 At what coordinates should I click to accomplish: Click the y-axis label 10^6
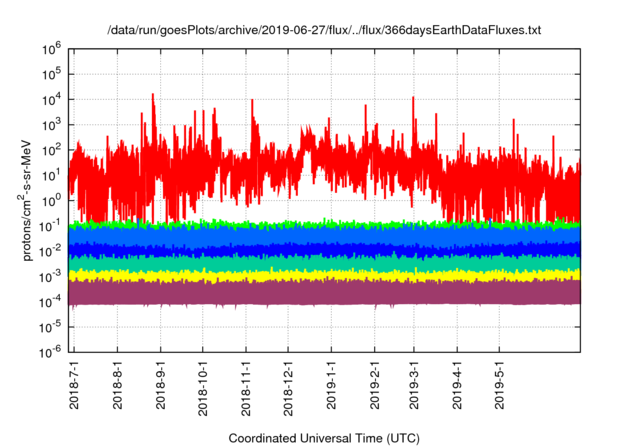(51, 49)
